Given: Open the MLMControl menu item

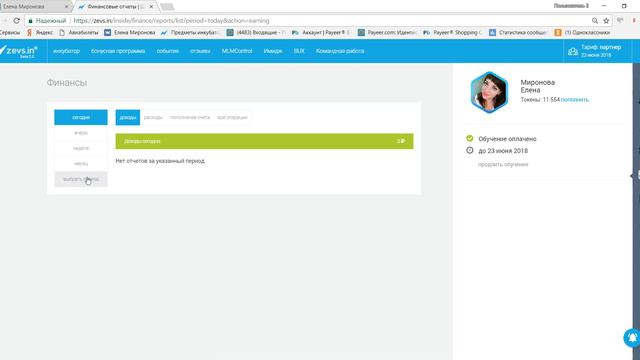Looking at the screenshot, I should [237, 51].
